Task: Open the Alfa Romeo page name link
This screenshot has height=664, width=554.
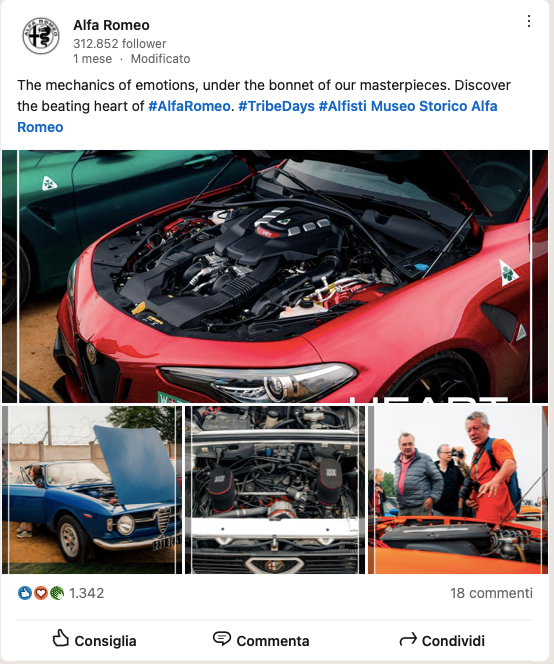Action: coord(111,25)
